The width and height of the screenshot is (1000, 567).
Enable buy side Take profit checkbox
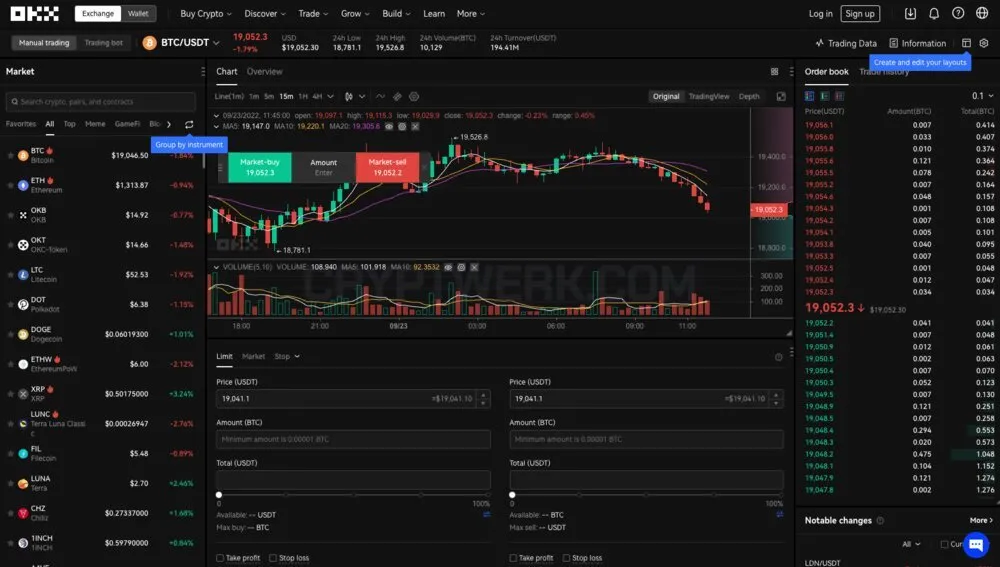pos(220,558)
